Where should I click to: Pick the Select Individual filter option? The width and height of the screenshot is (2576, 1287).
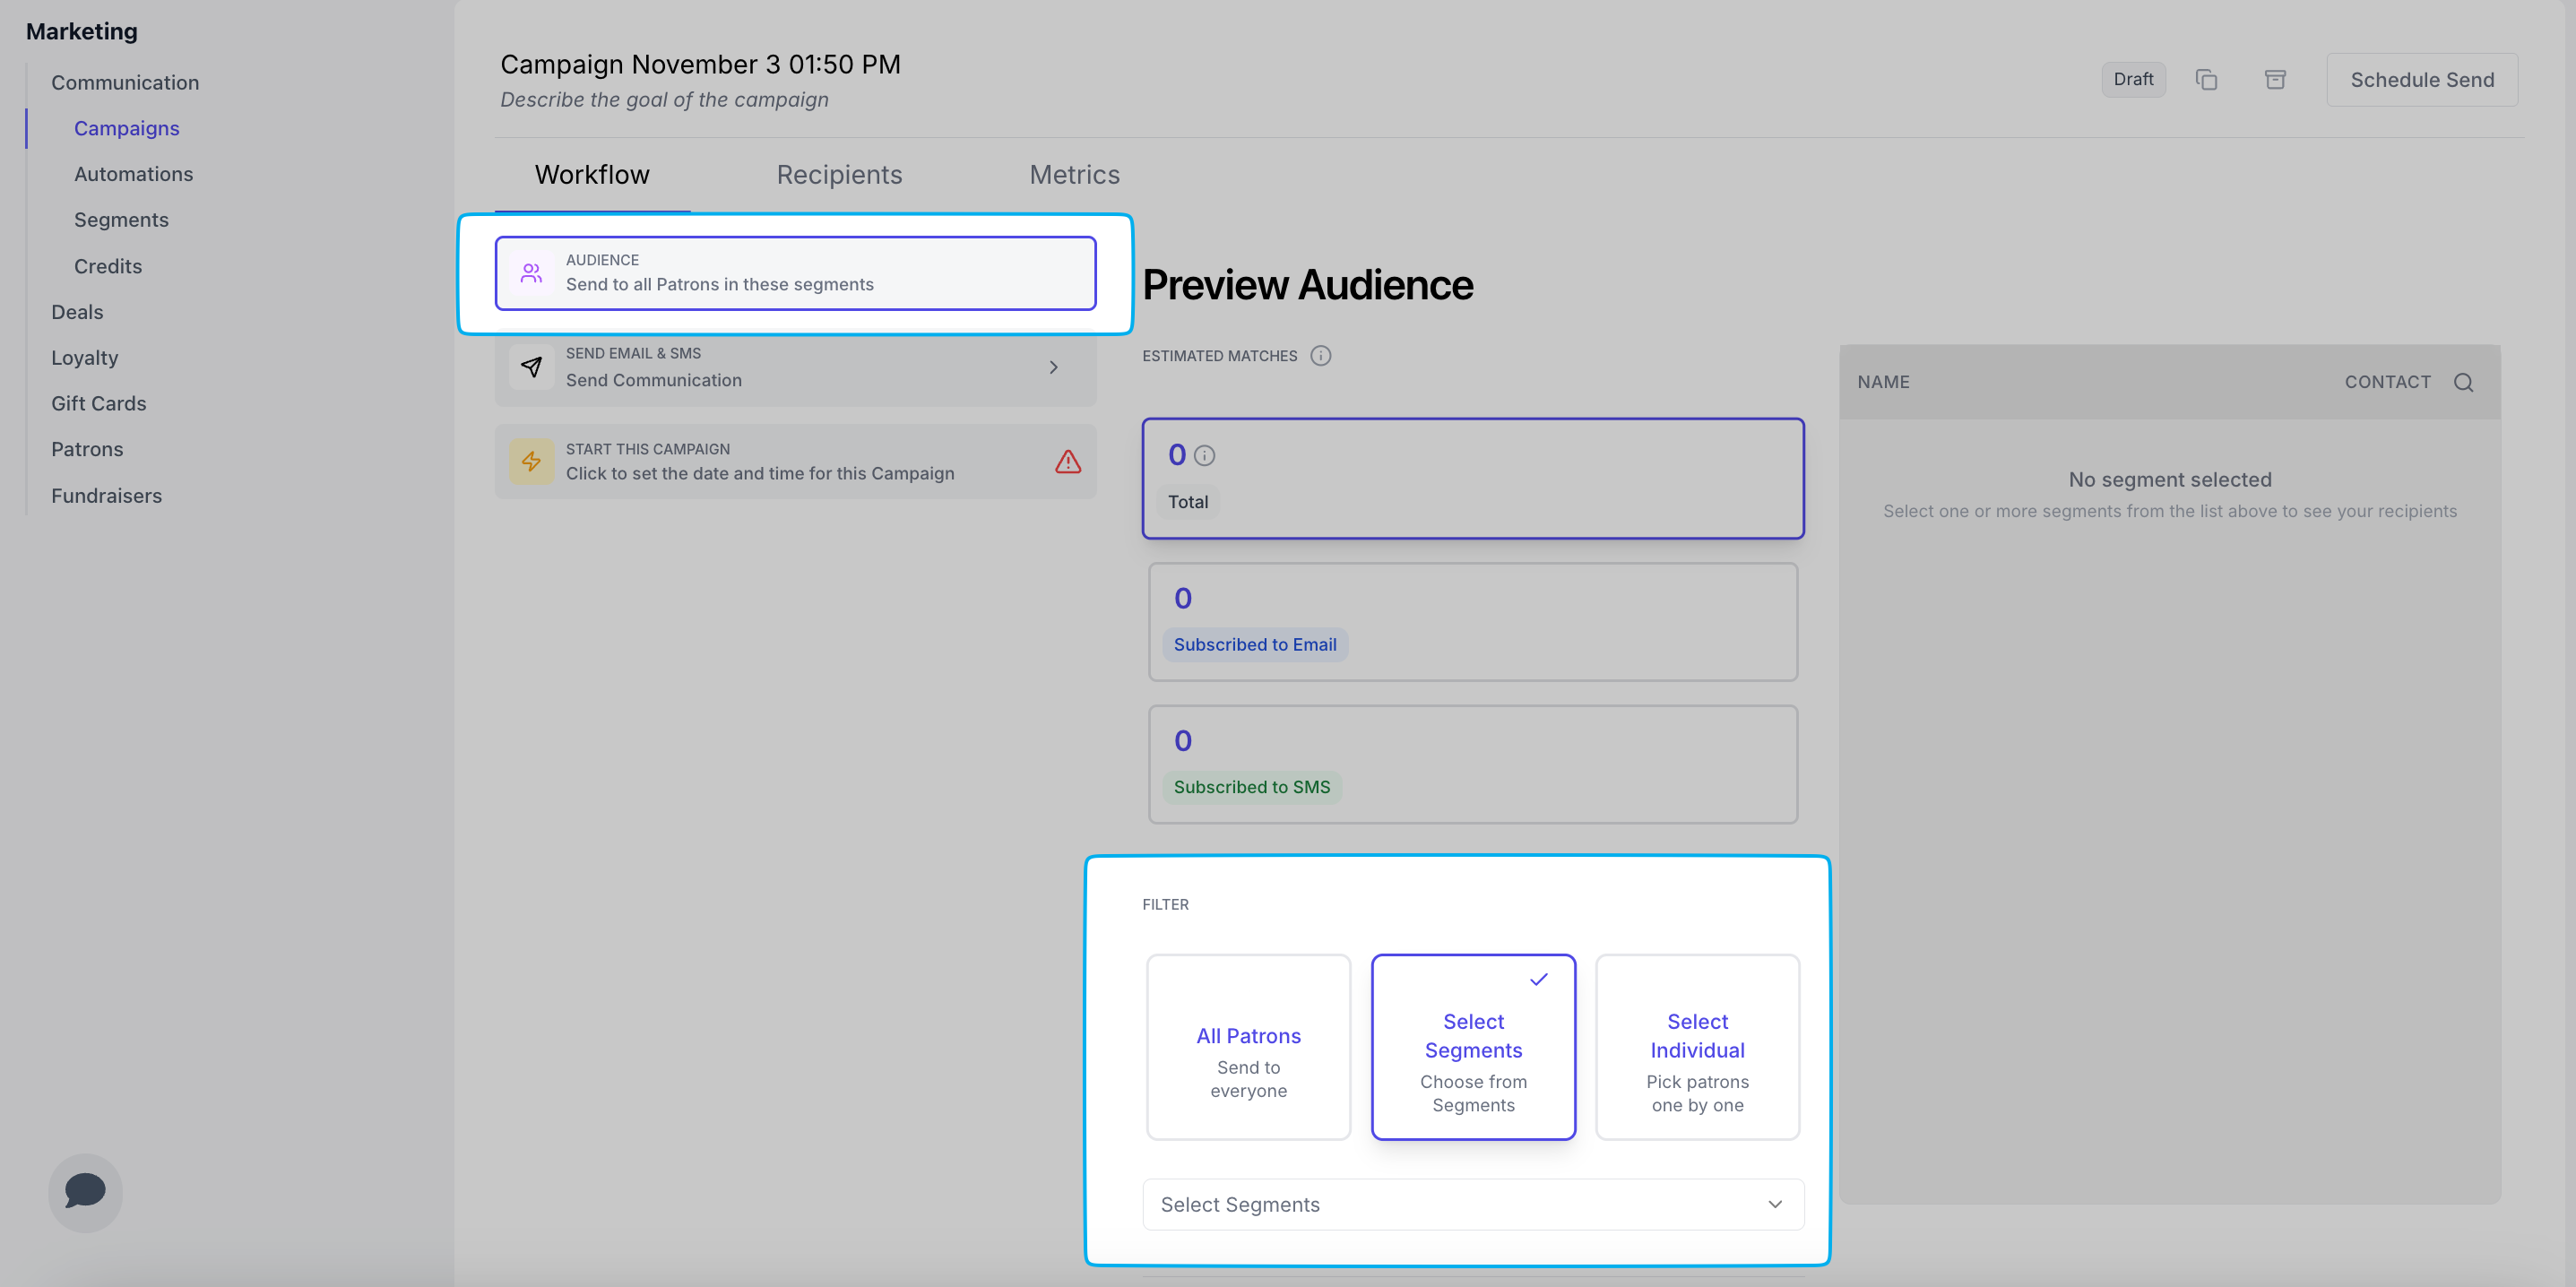(1697, 1046)
